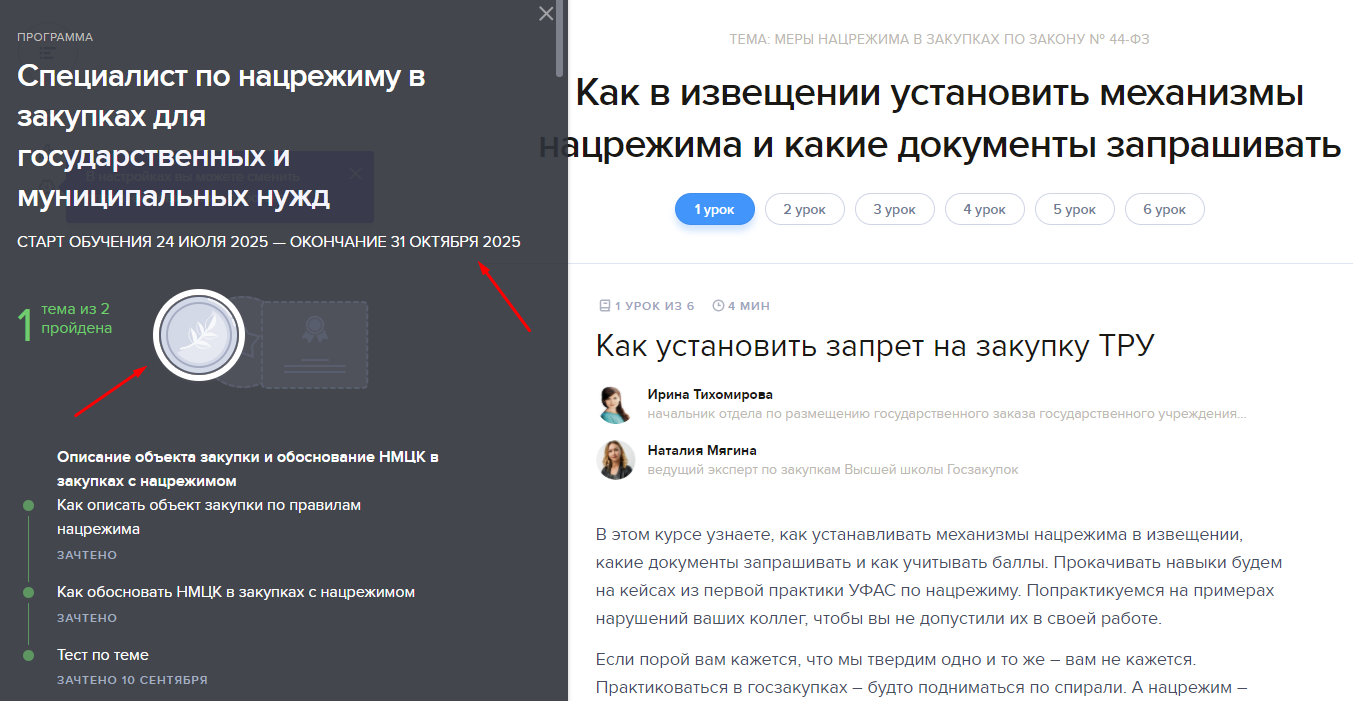Go to the 3 урок tab

[894, 209]
